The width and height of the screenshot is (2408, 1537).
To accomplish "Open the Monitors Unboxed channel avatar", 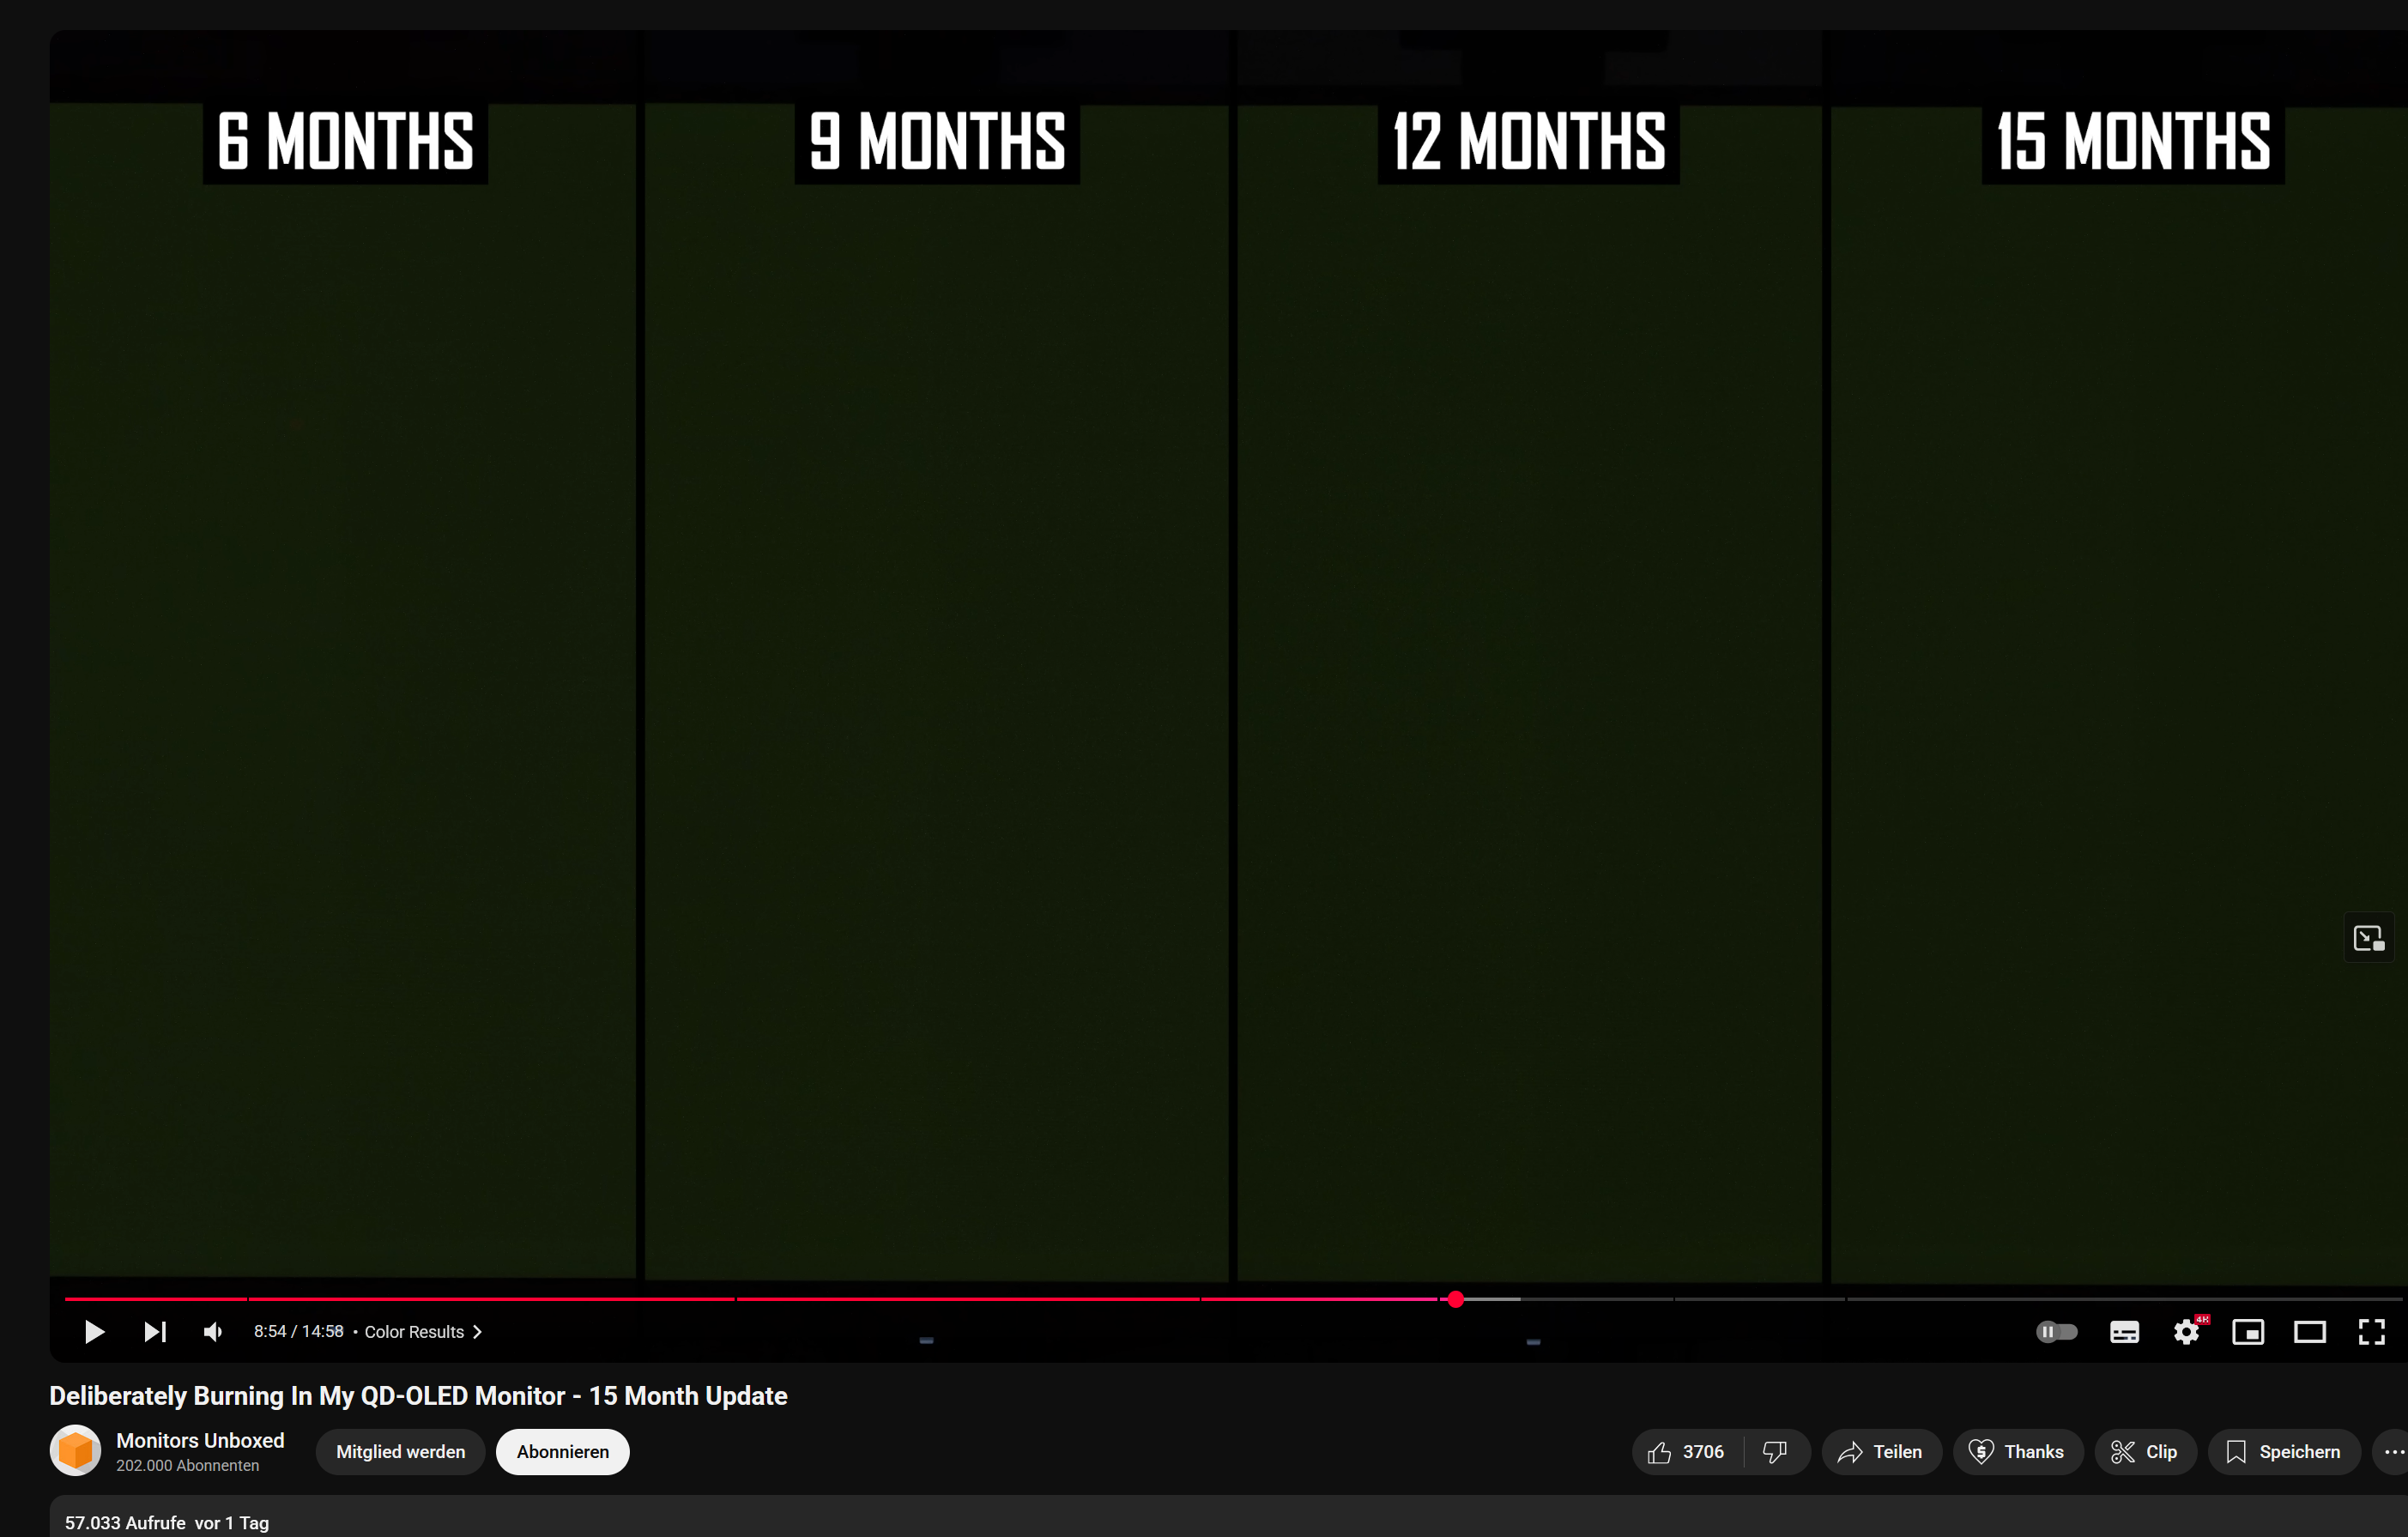I will tap(75, 1450).
